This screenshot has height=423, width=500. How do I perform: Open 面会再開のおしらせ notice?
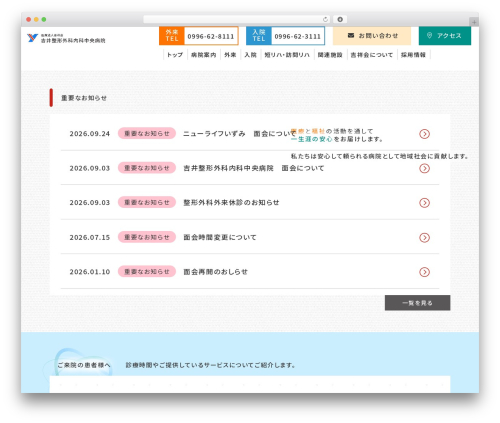[216, 272]
